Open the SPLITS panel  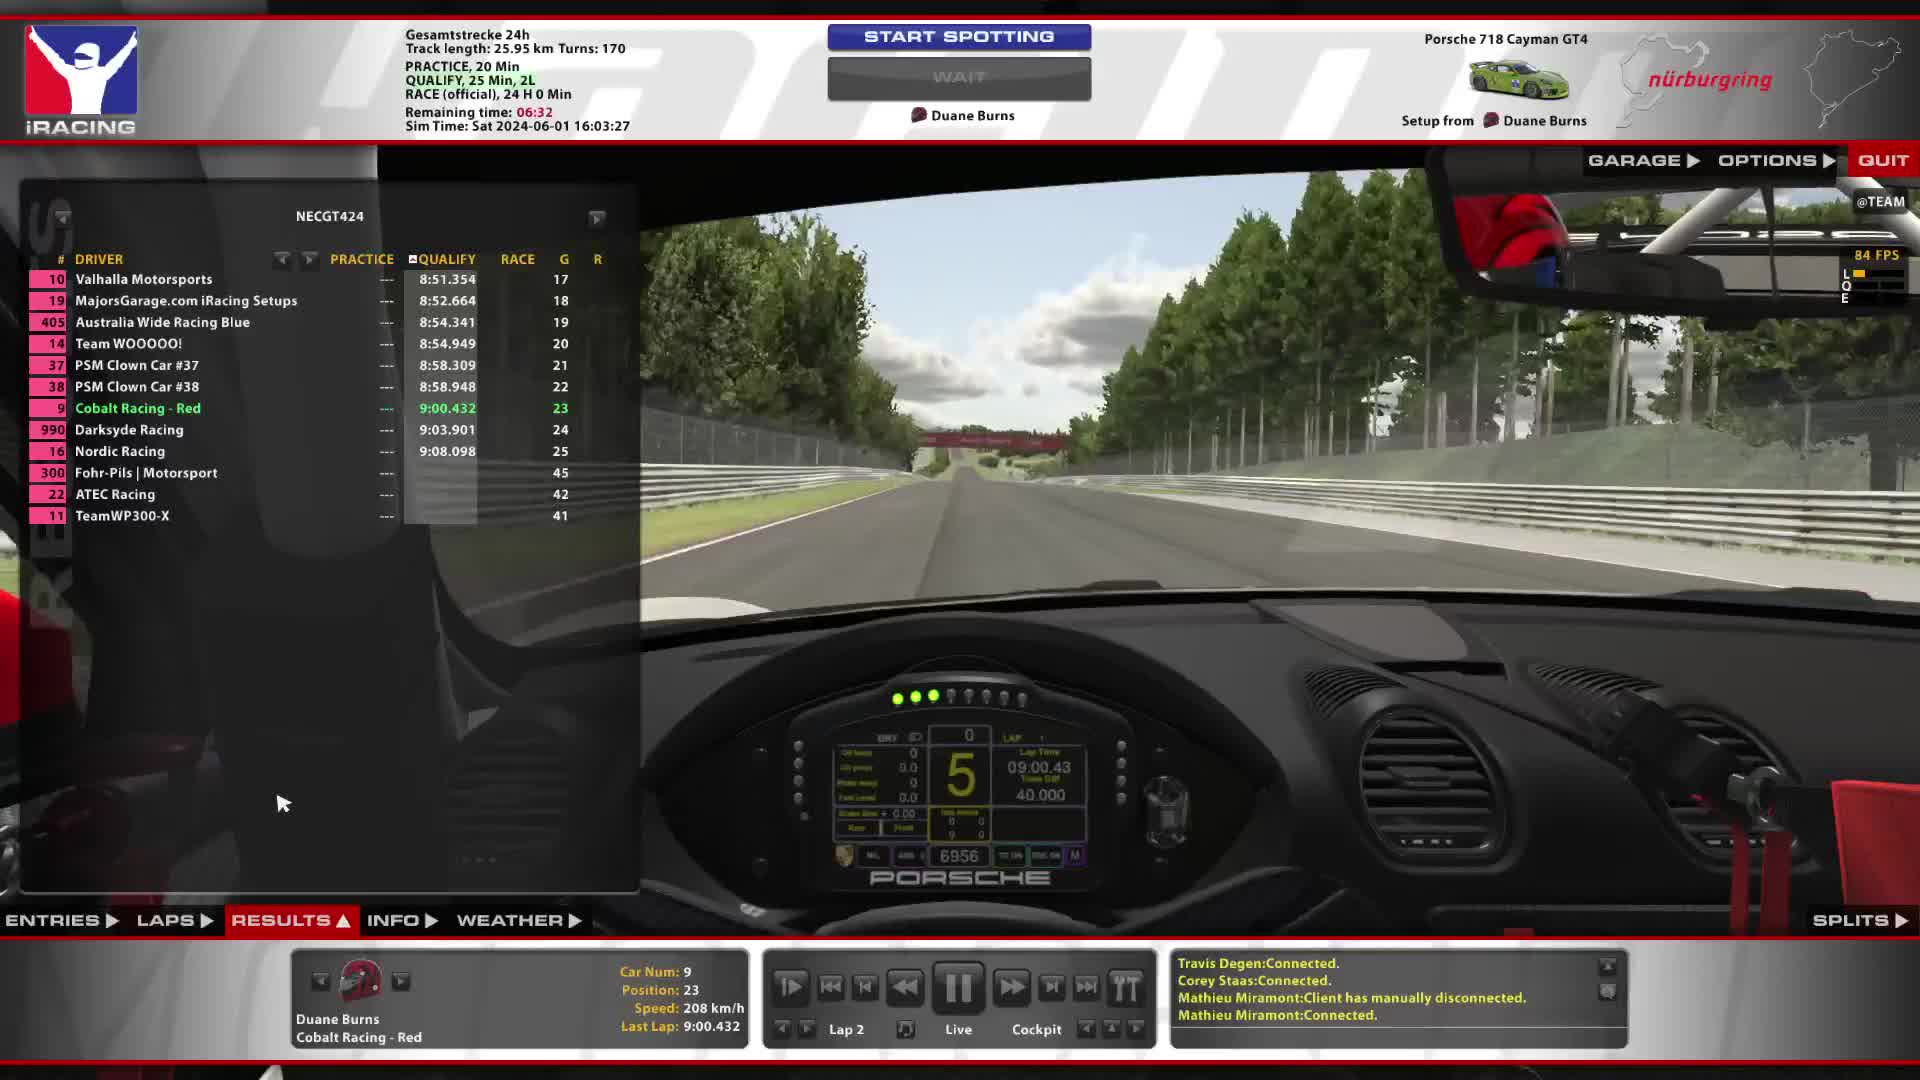pyautogui.click(x=1859, y=920)
